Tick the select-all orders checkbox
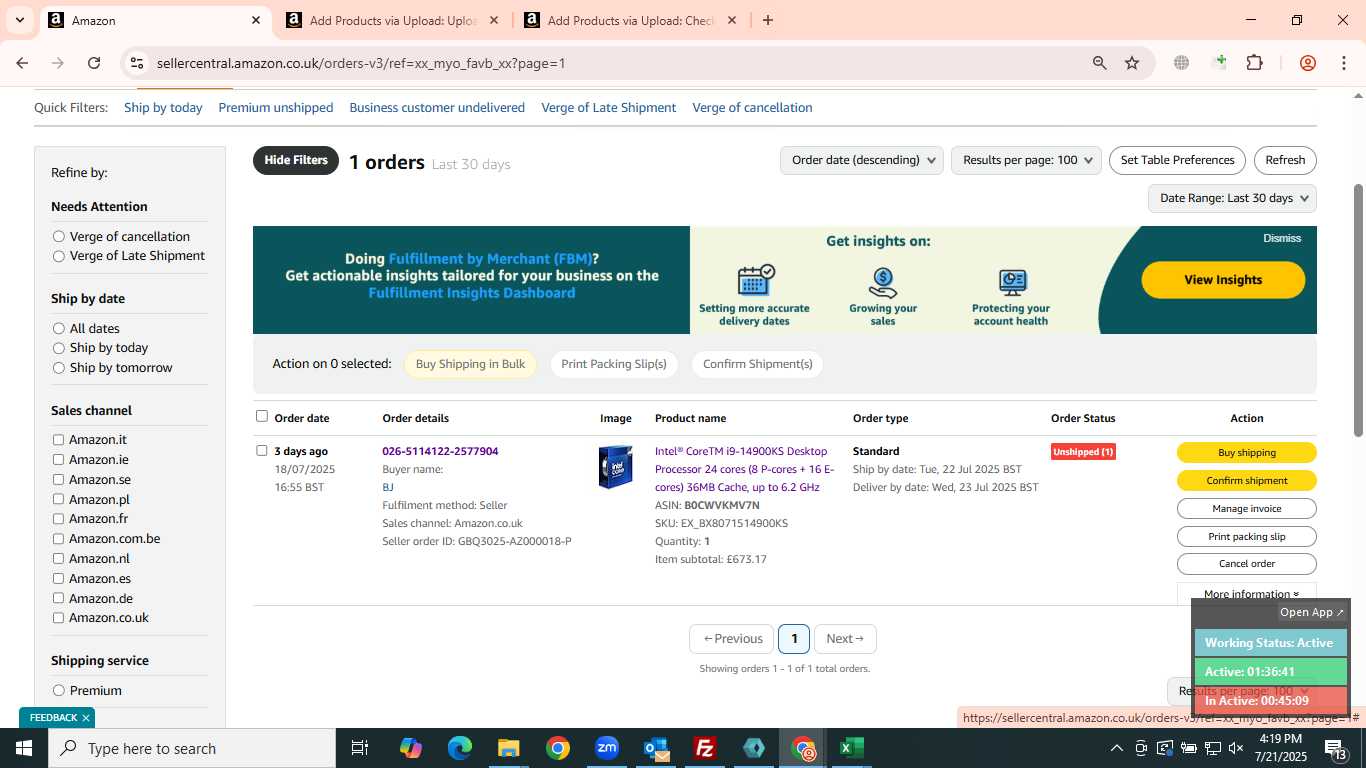Viewport: 1366px width, 768px height. pyautogui.click(x=262, y=416)
